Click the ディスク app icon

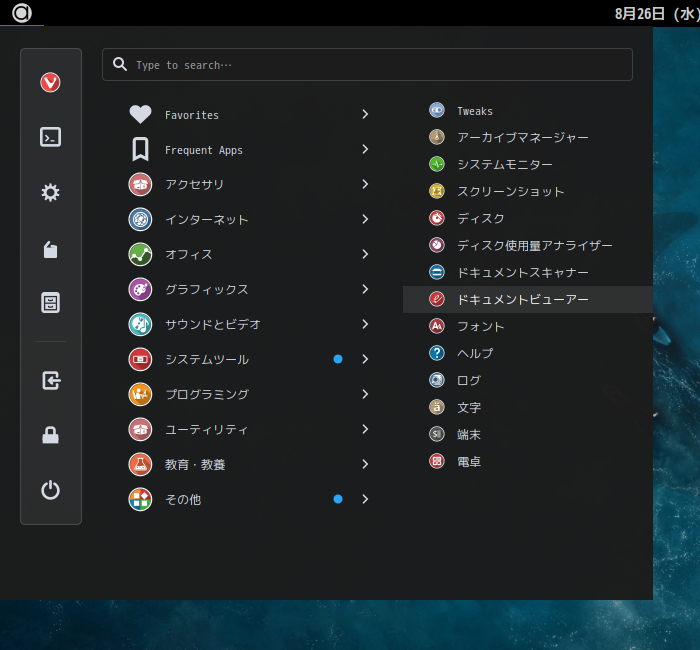point(437,218)
